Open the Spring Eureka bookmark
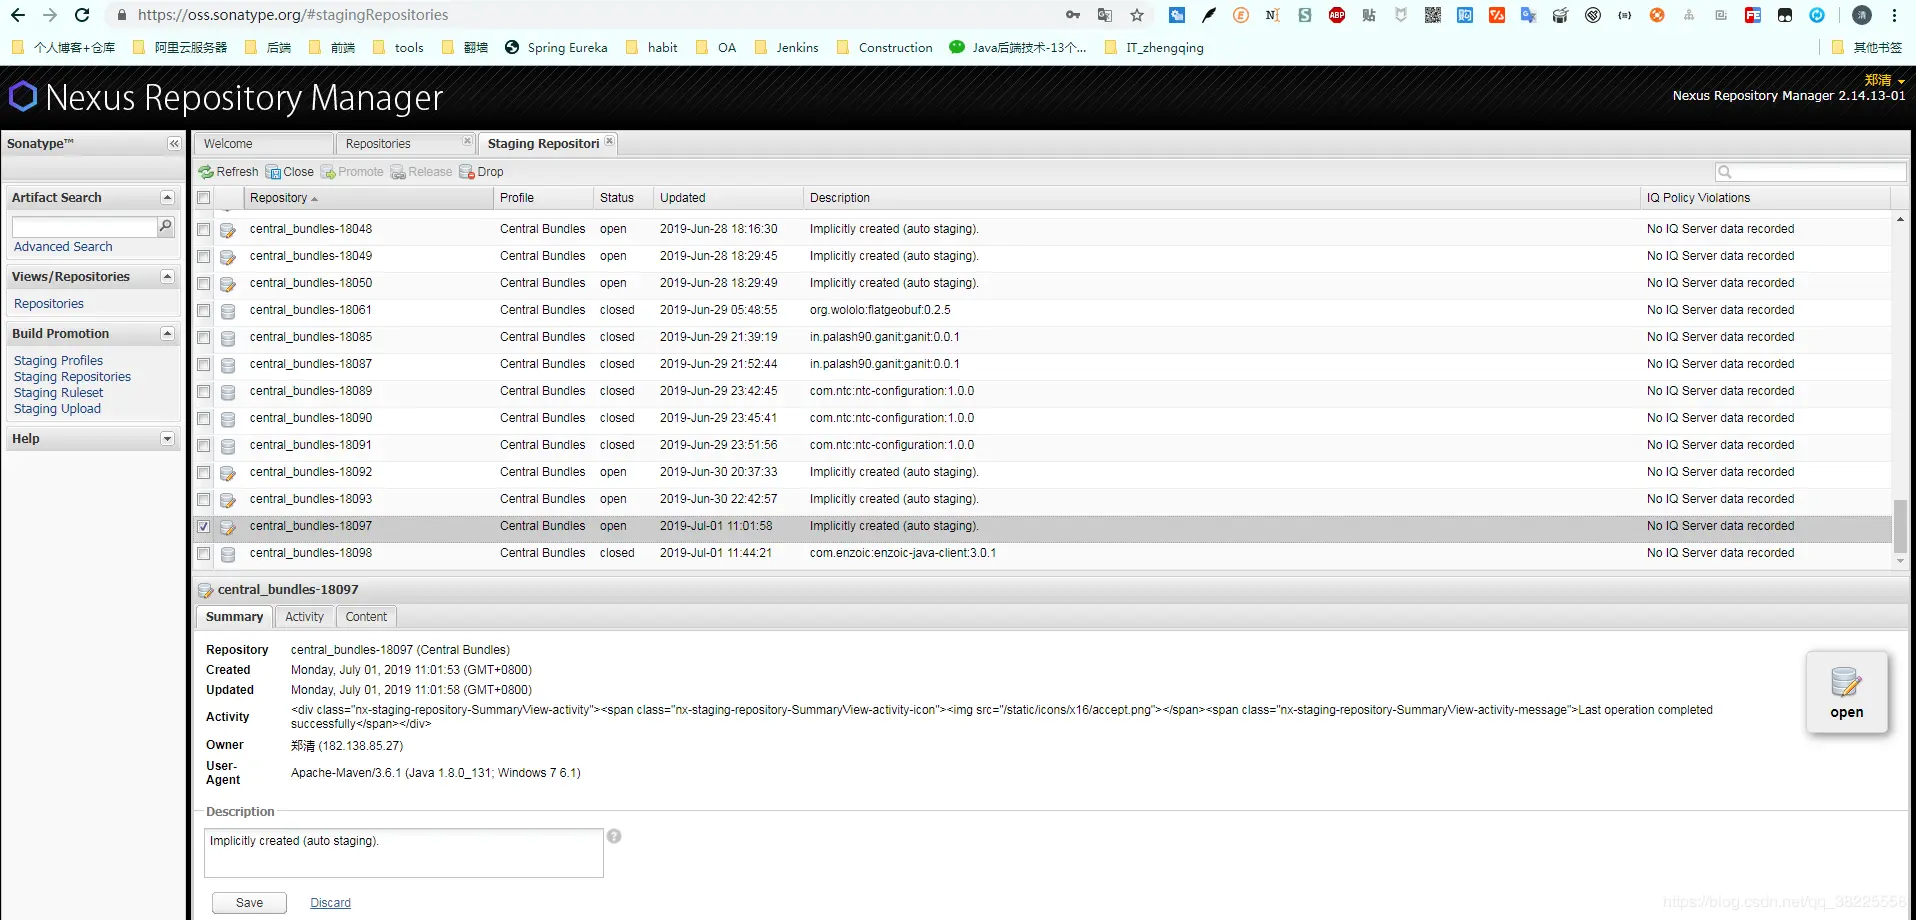1916x920 pixels. pos(556,47)
